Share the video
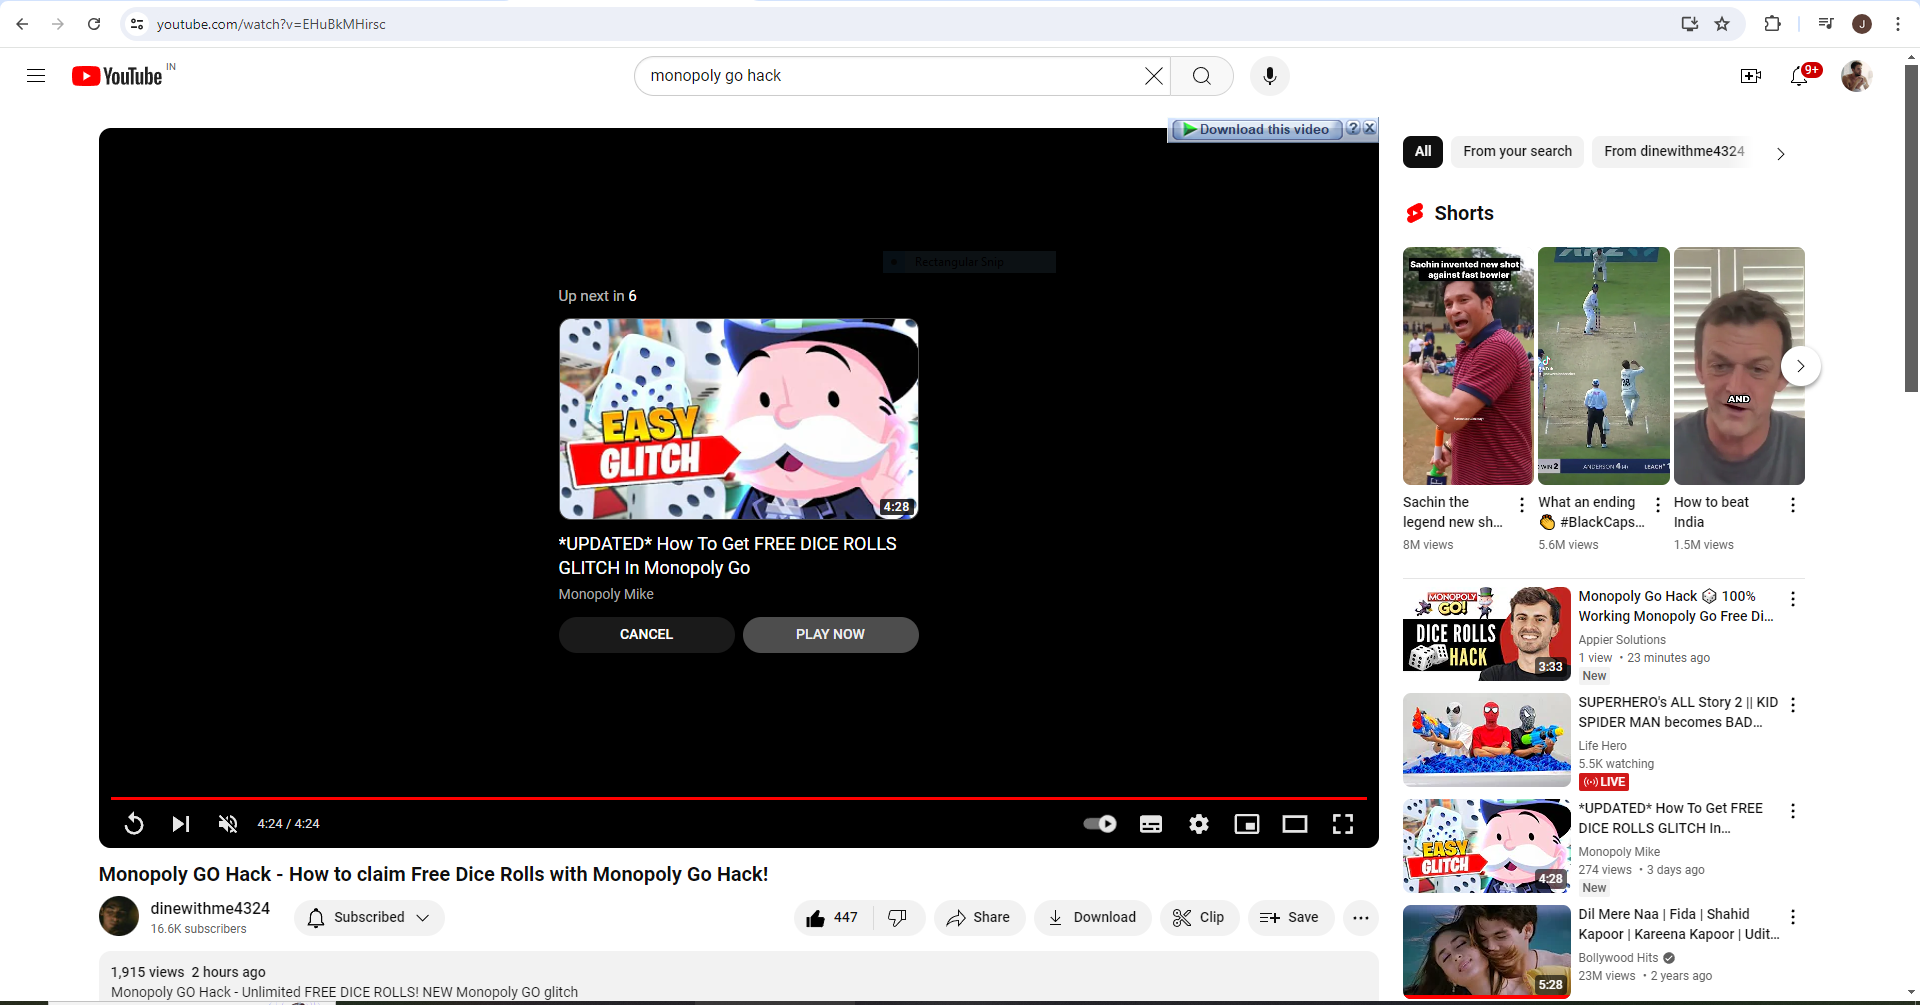The width and height of the screenshot is (1920, 1005). coord(979,918)
